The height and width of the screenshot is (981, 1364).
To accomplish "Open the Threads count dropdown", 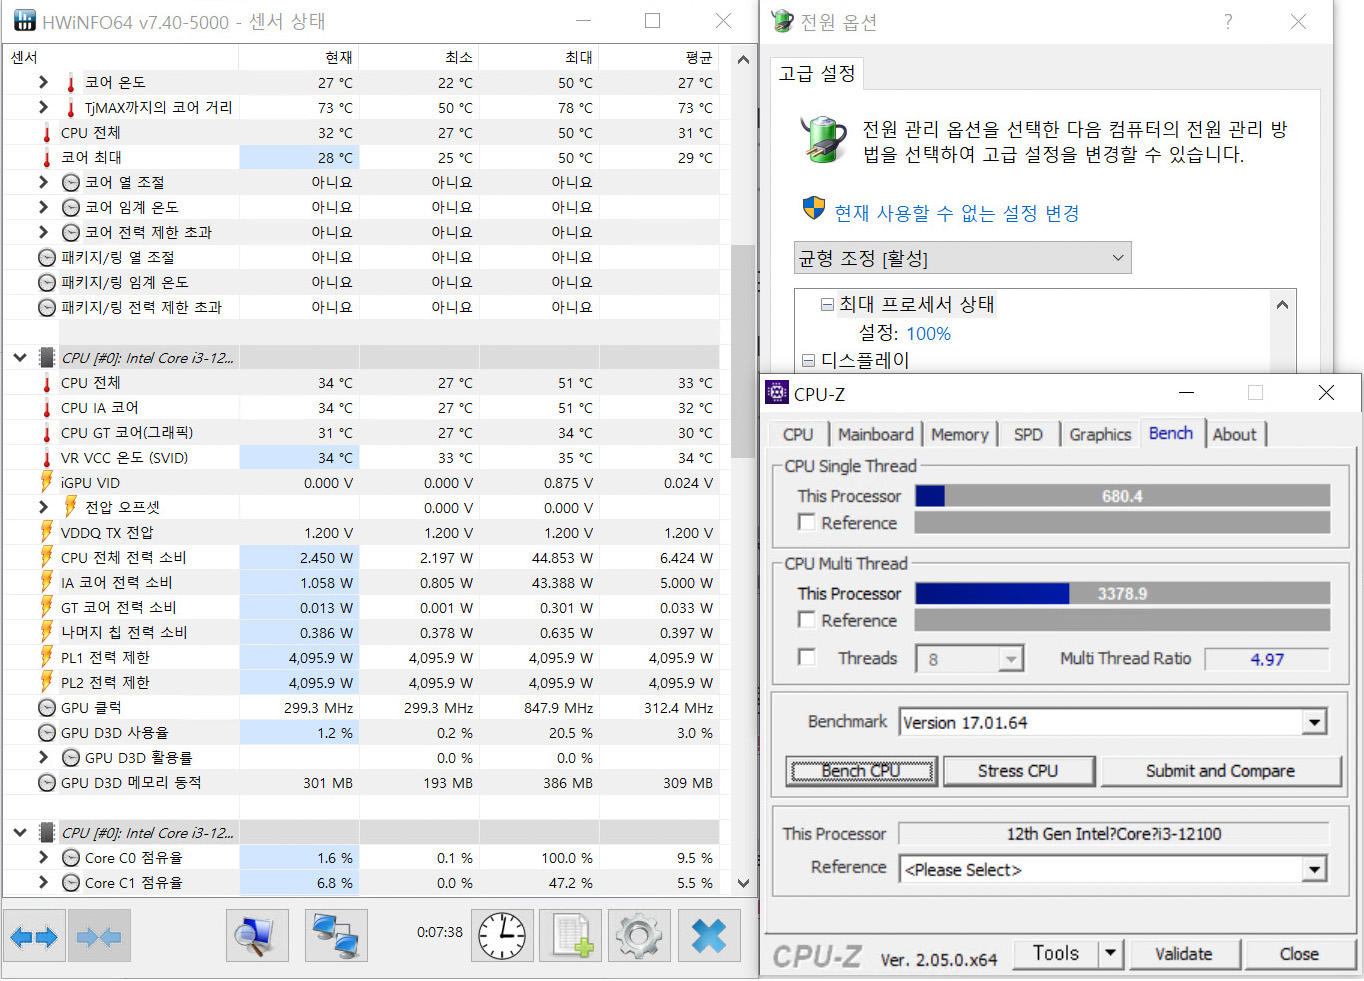I will [1011, 659].
